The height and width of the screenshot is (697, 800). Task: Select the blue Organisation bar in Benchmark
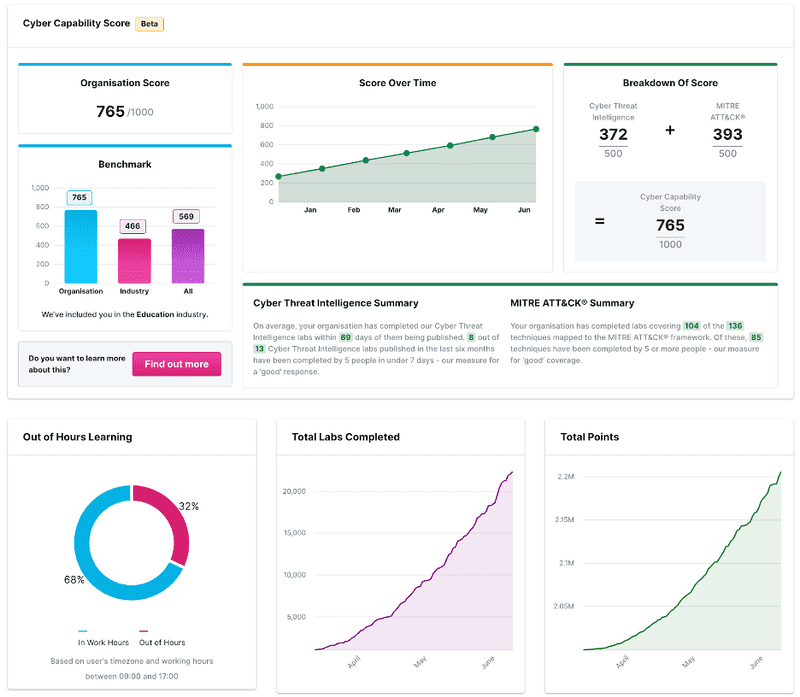[x=81, y=247]
